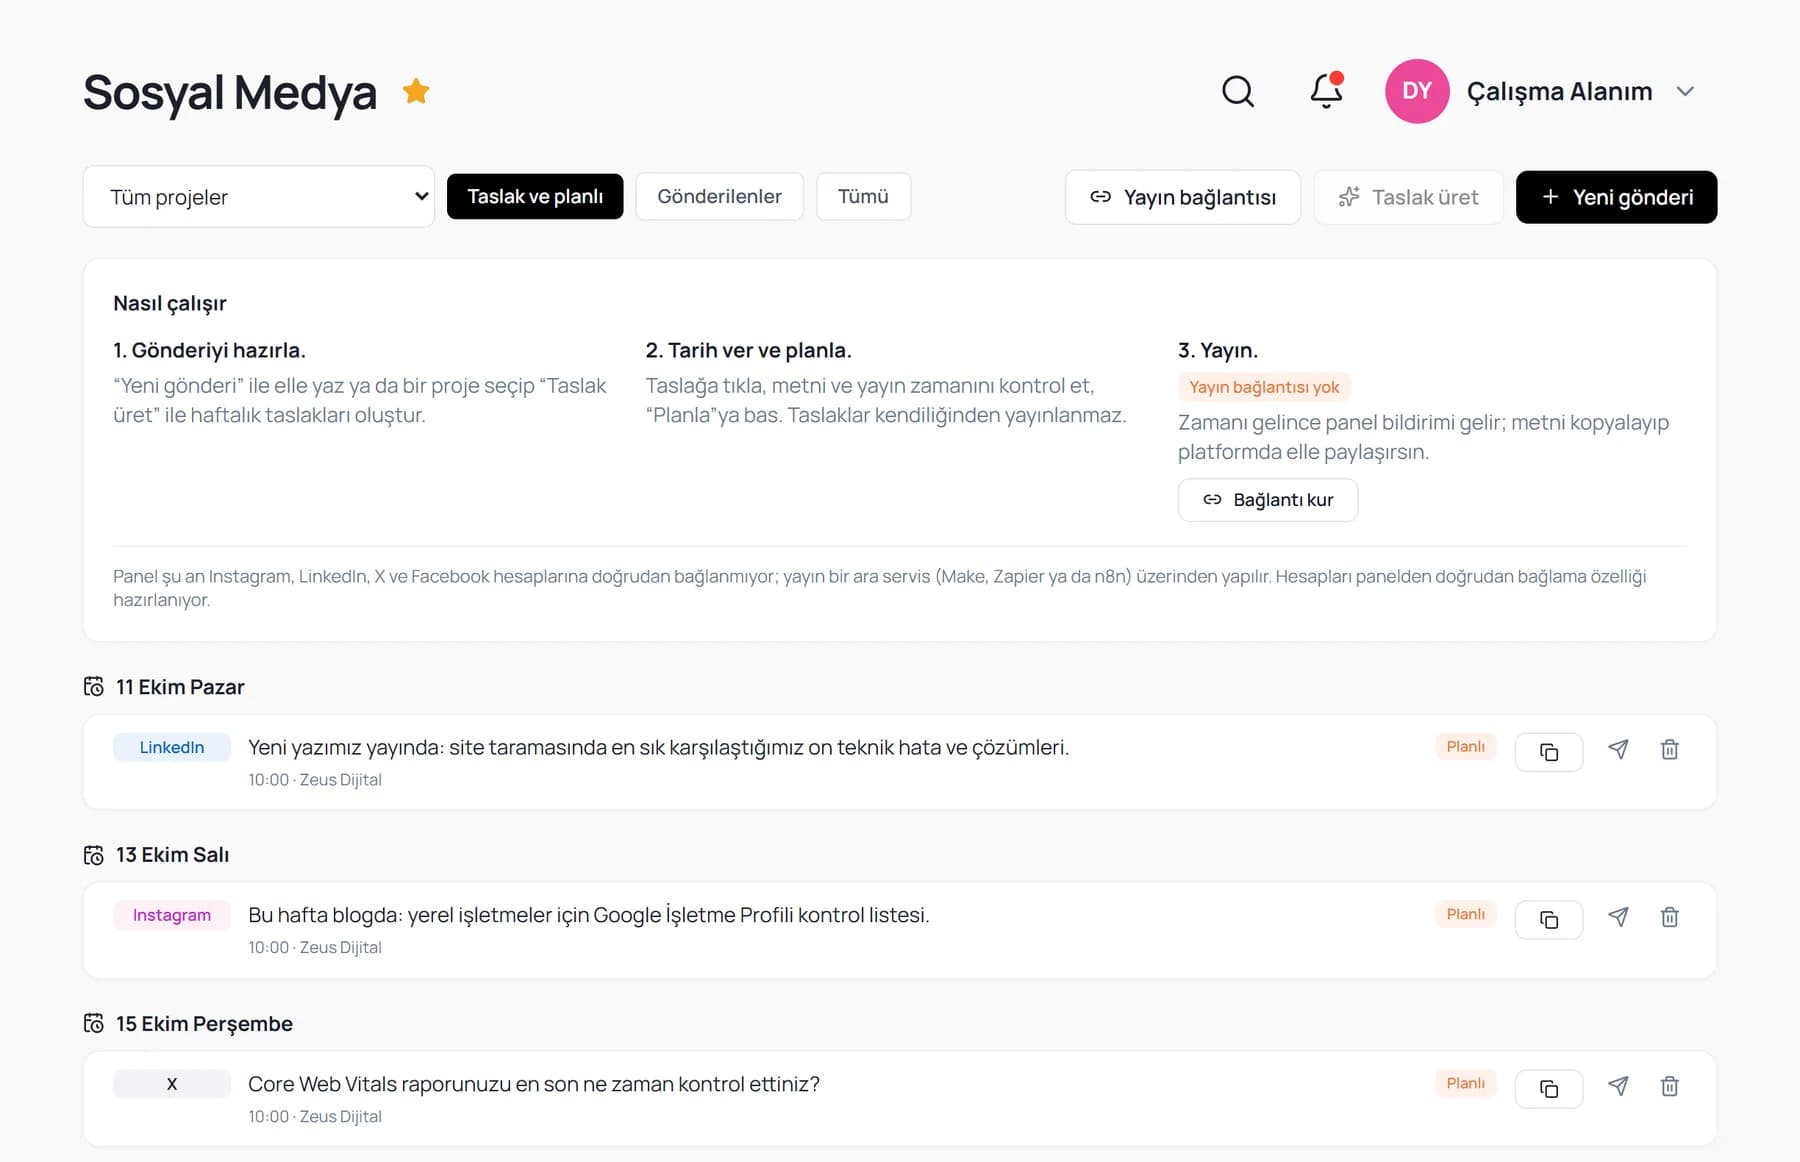
Task: Click the Sosyal Medya page title
Action: [x=230, y=92]
